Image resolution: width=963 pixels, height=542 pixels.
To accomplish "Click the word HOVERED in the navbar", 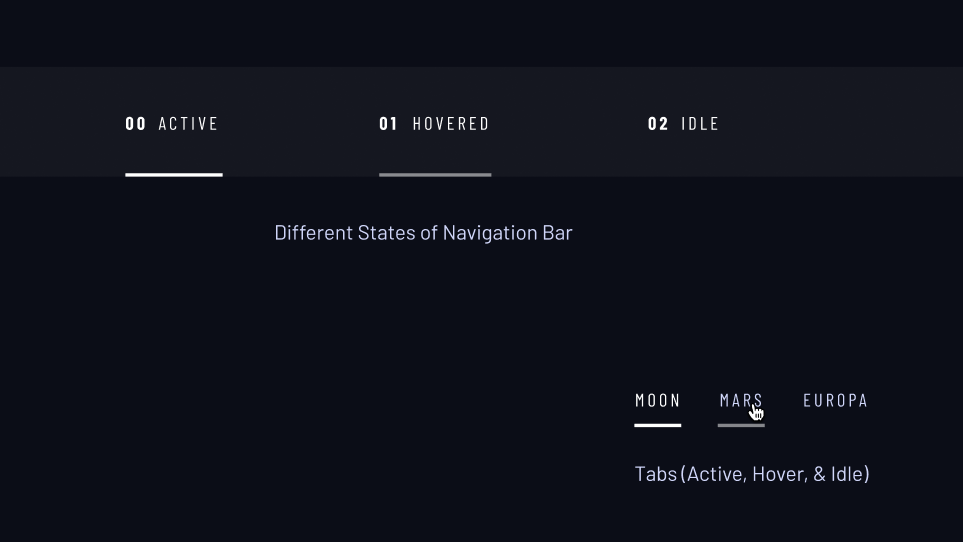I will (x=451, y=123).
